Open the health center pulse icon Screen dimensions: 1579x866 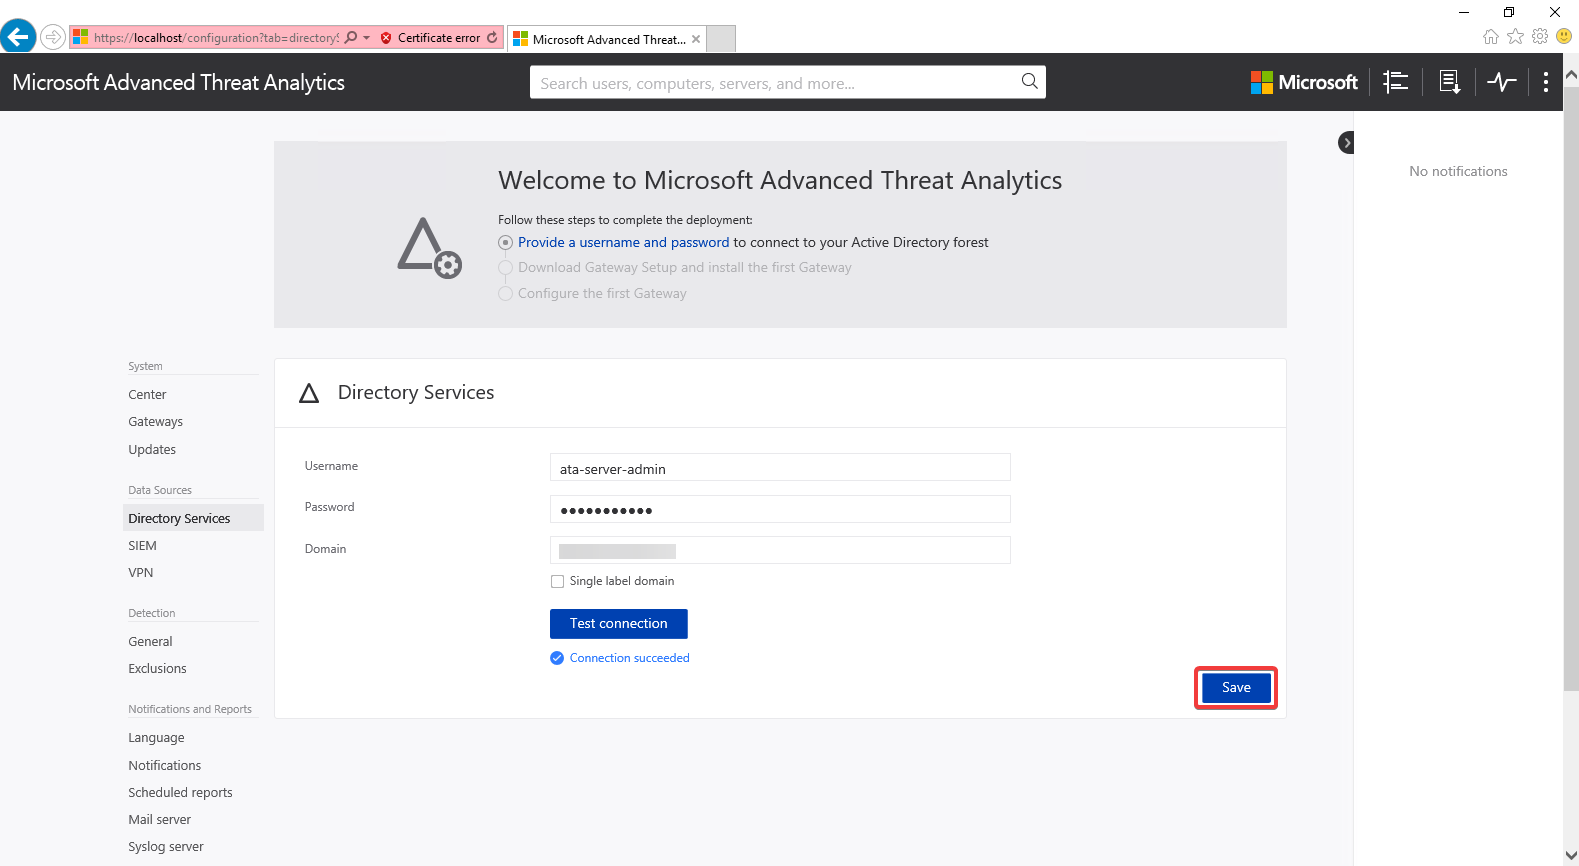(x=1501, y=82)
